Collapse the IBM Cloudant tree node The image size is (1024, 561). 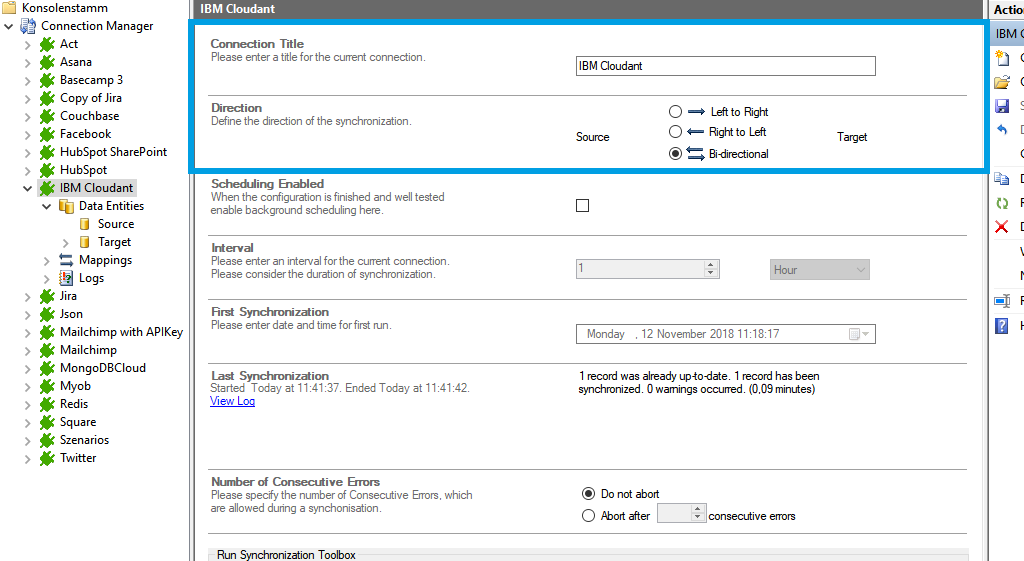click(x=27, y=188)
